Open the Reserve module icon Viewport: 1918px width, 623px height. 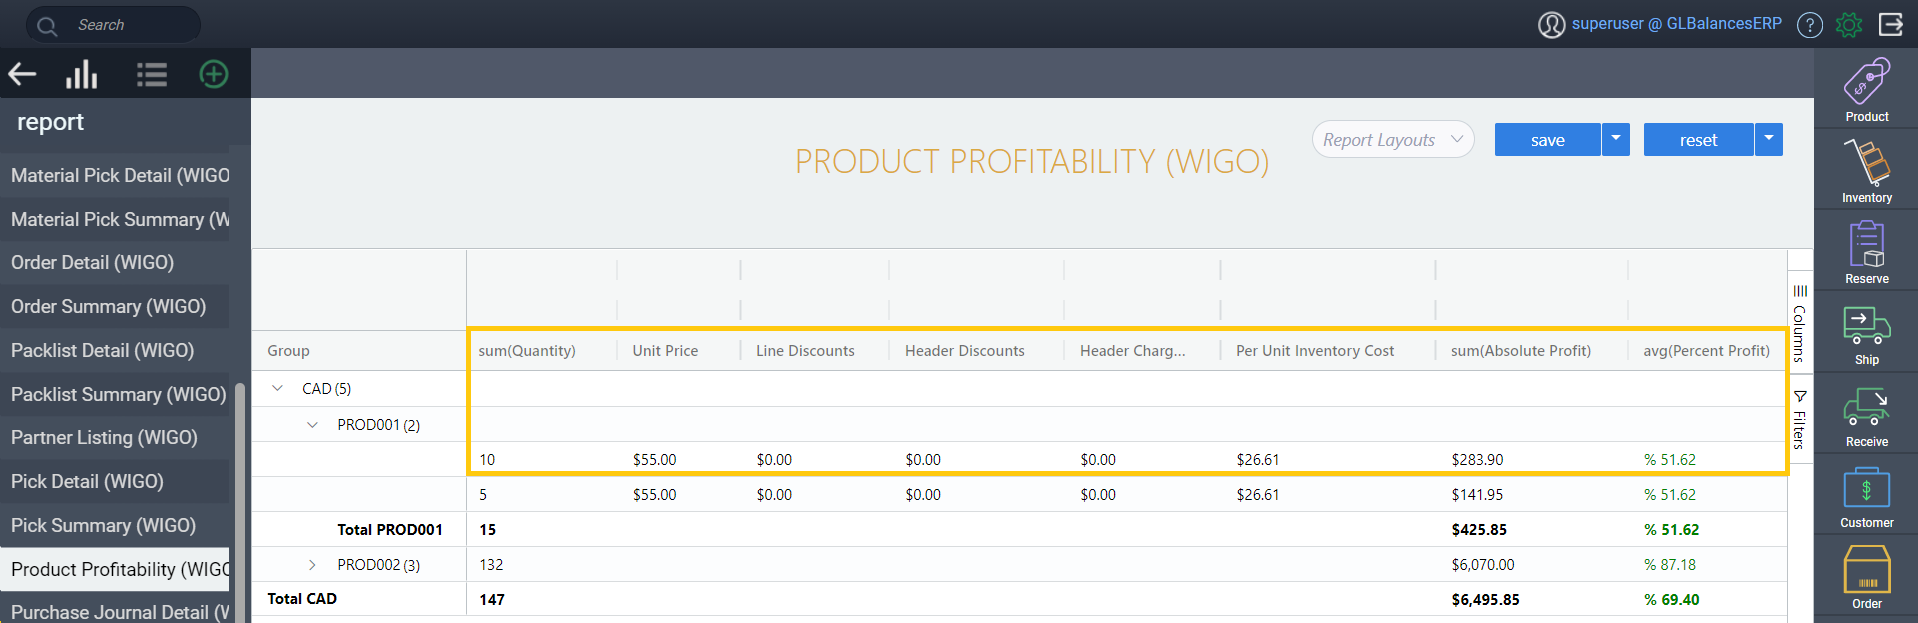coord(1867,252)
